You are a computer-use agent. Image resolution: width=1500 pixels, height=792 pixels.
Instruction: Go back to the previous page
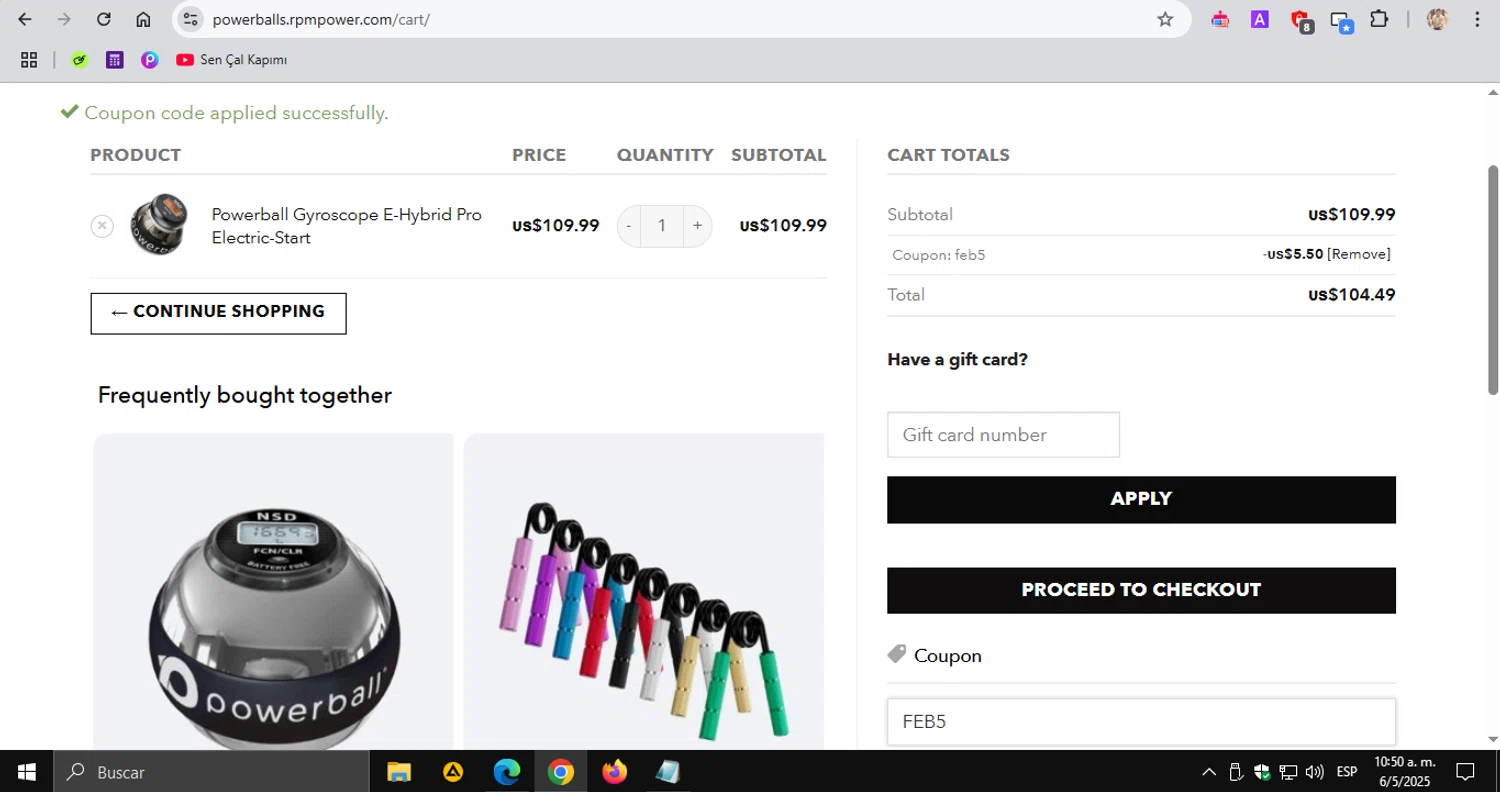[x=25, y=19]
